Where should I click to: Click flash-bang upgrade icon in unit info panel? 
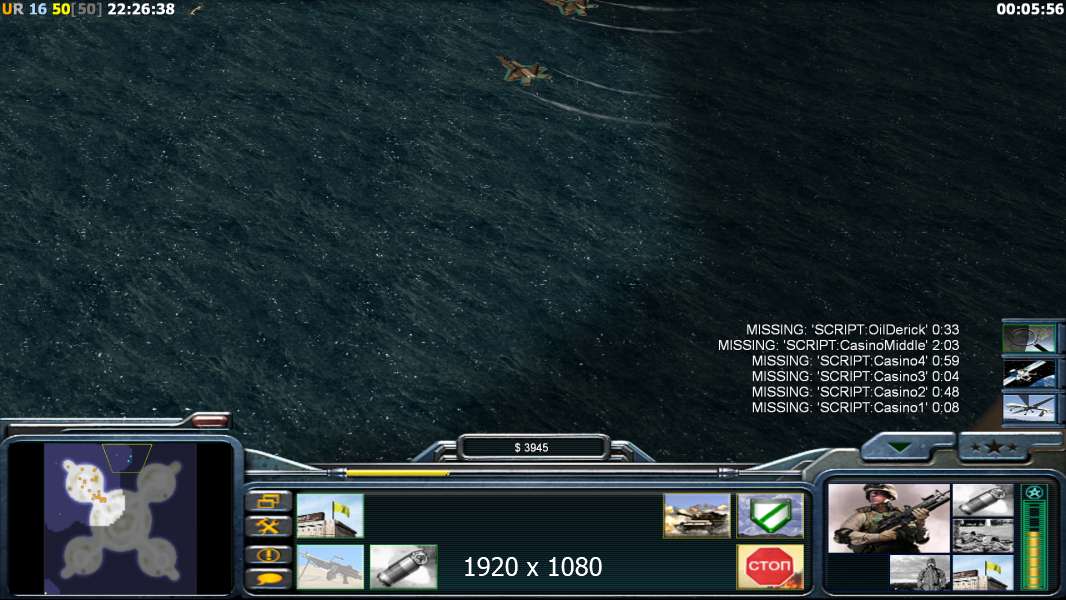pyautogui.click(x=983, y=501)
